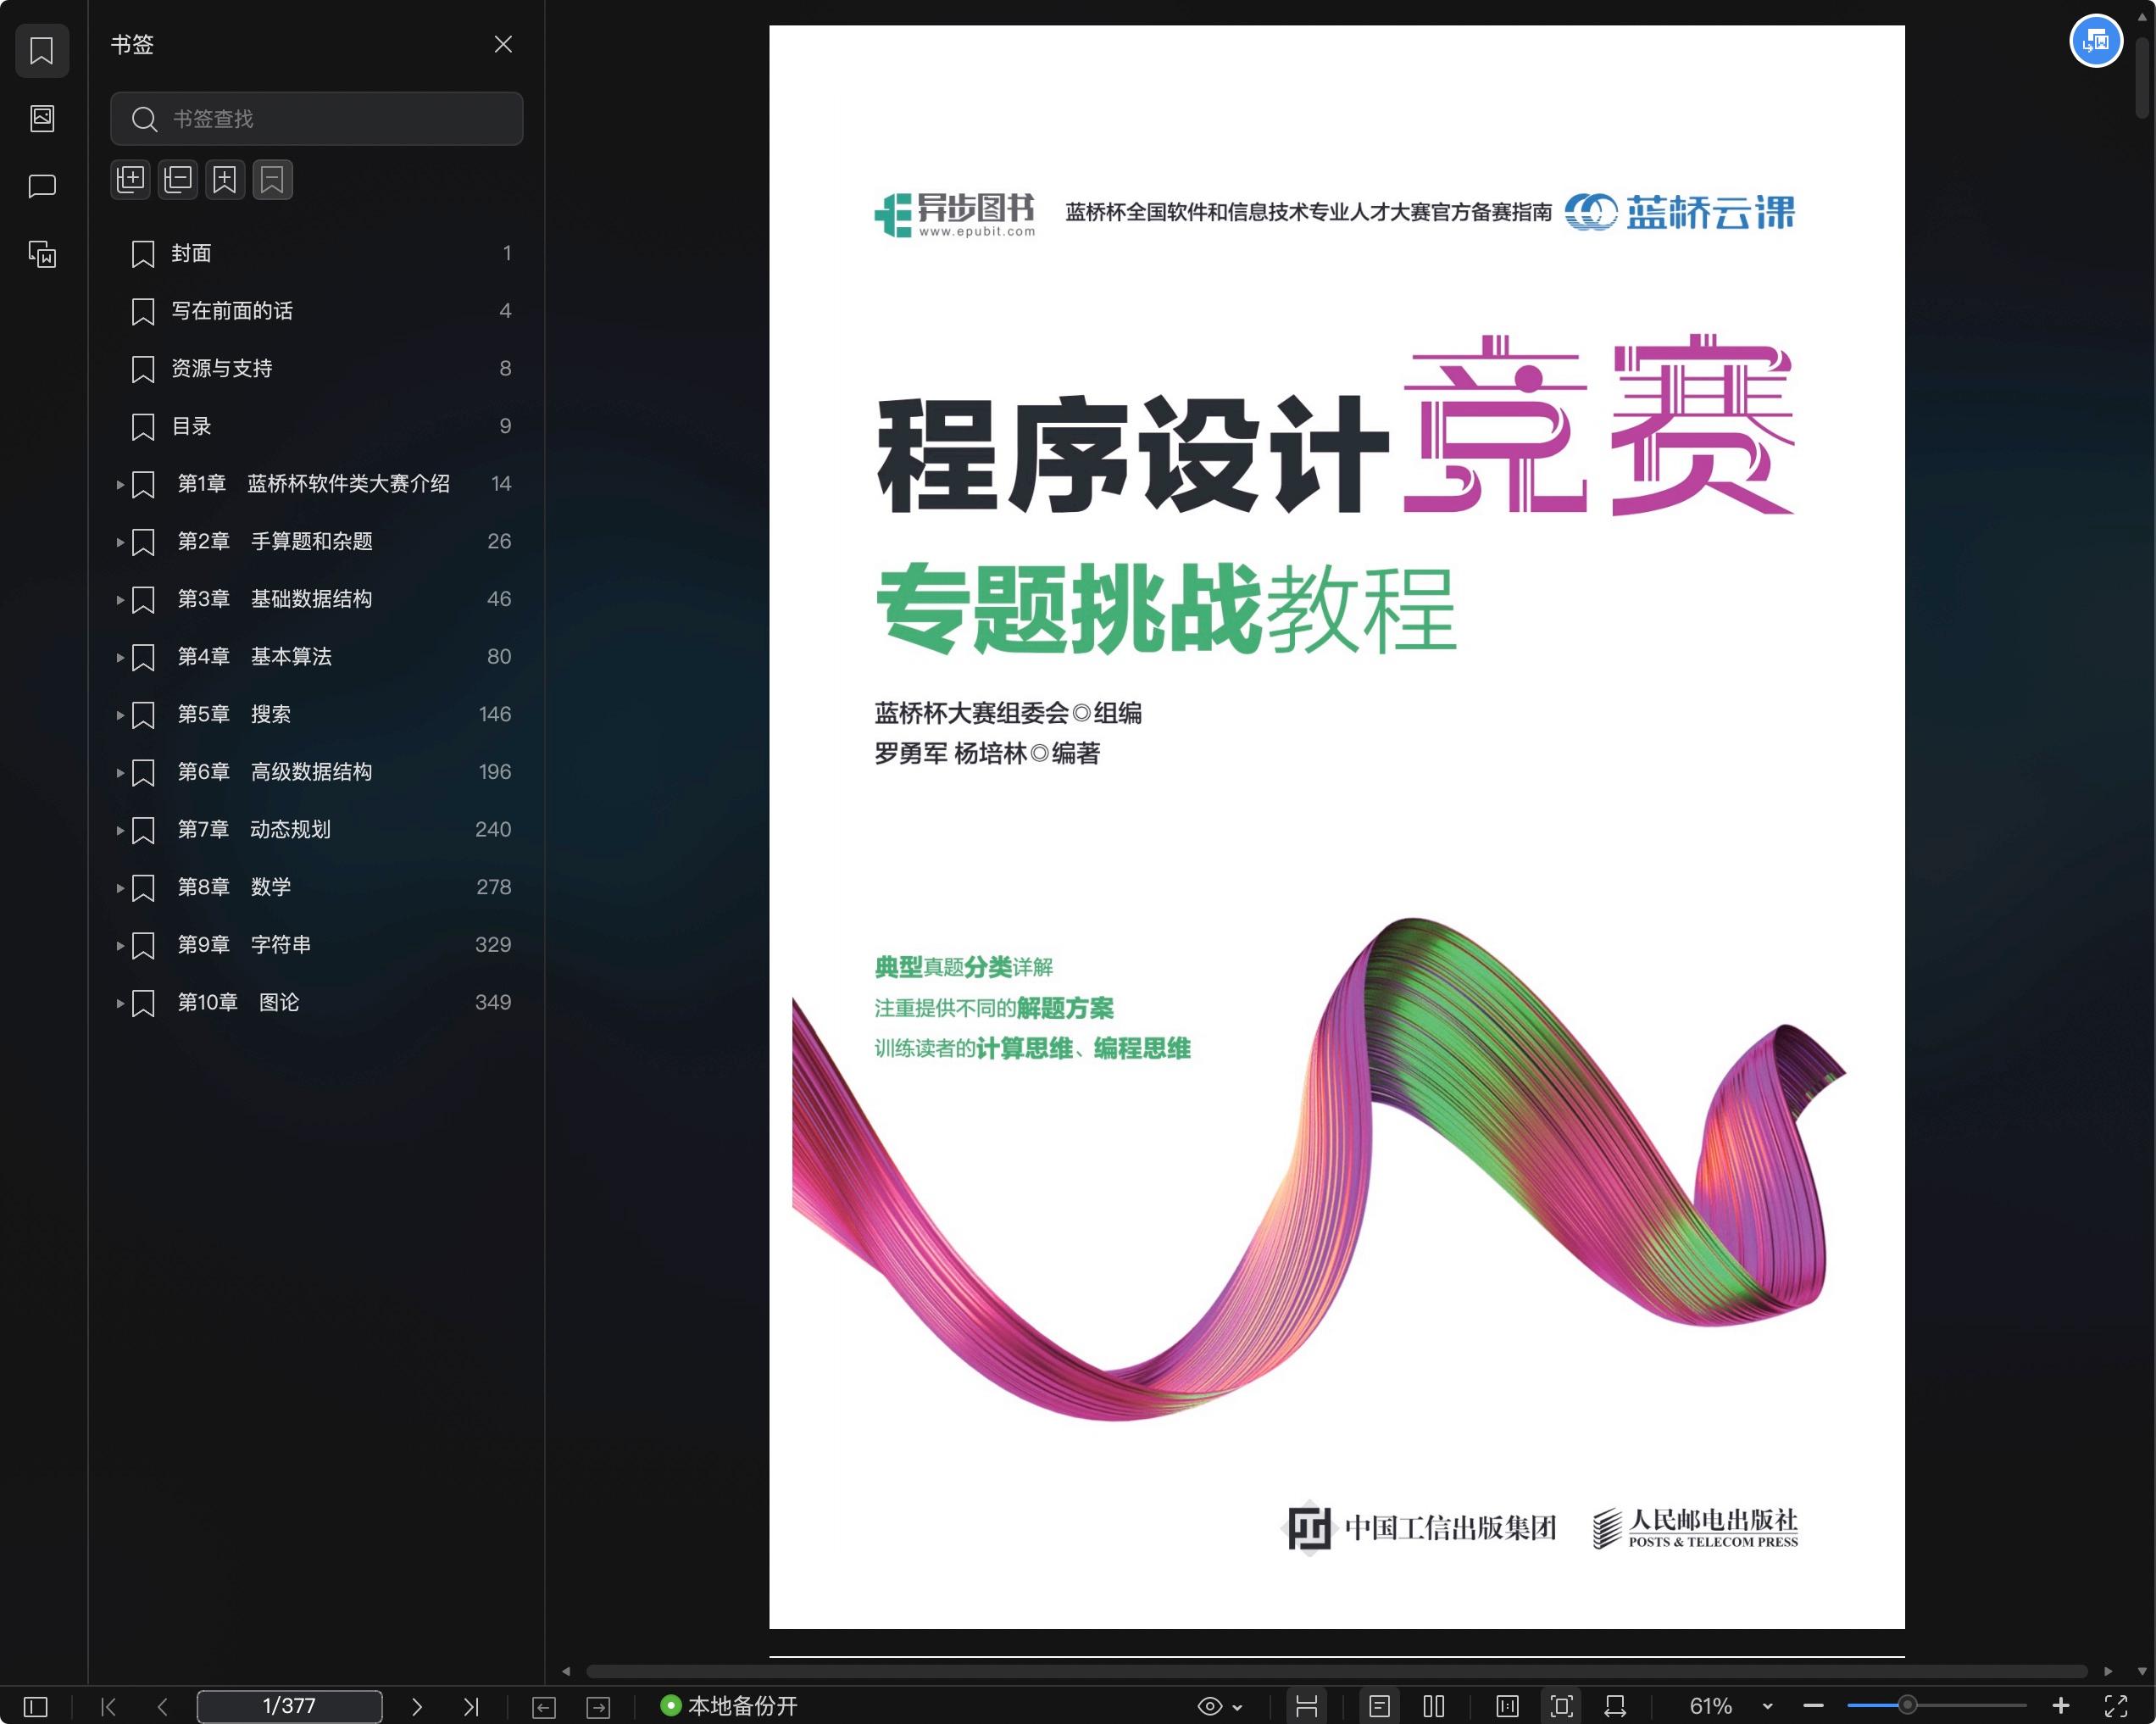
Task: Expand 第10章 图论 bookmark
Action: tap(120, 1003)
